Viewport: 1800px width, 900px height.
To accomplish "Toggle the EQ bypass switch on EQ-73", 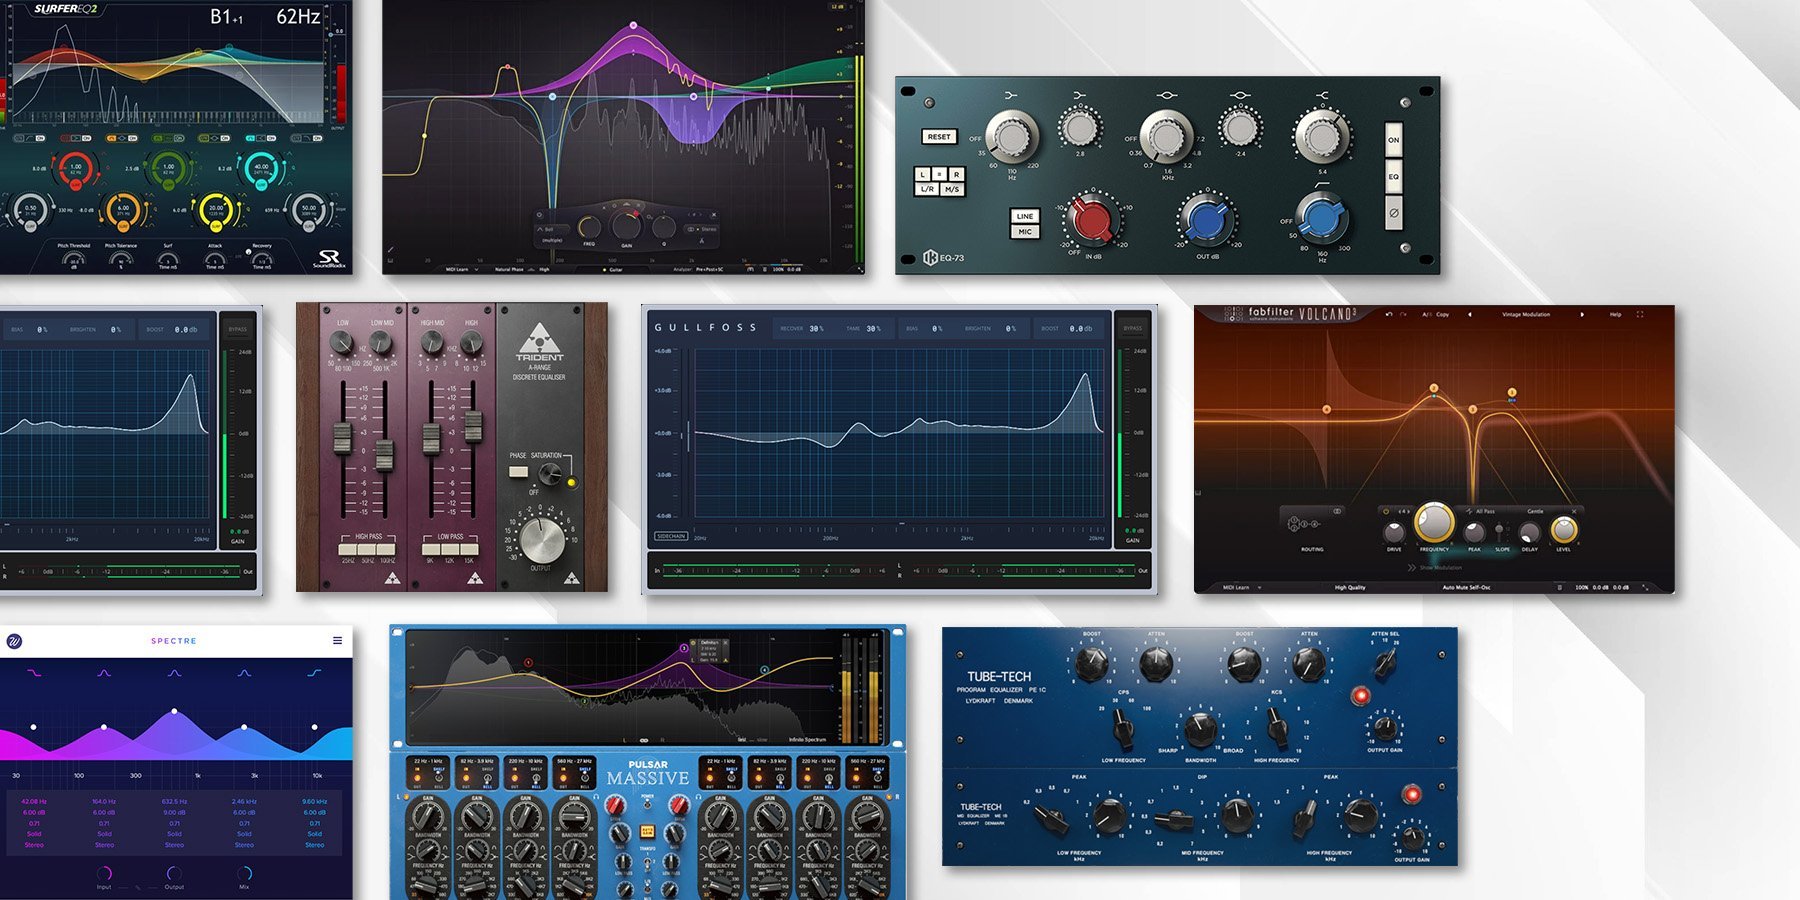I will [x=1393, y=177].
